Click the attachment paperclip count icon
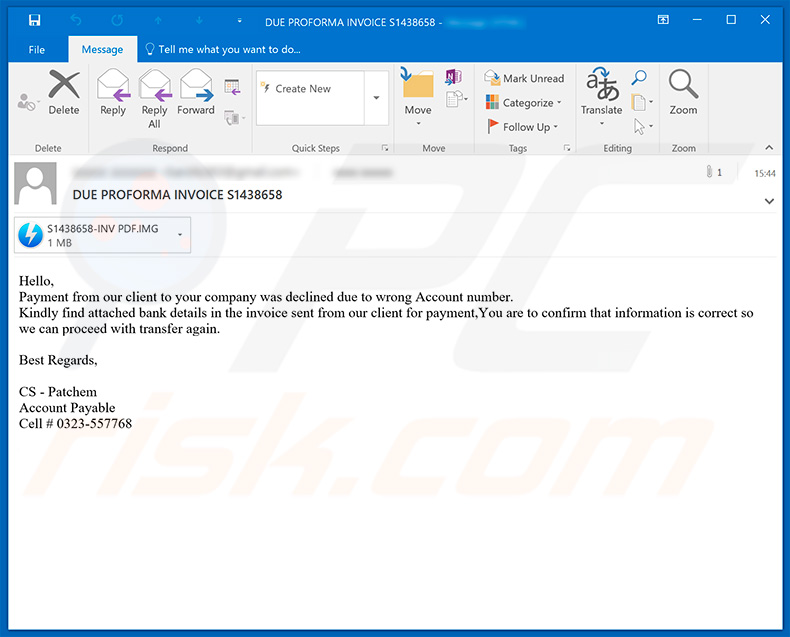 [714, 172]
